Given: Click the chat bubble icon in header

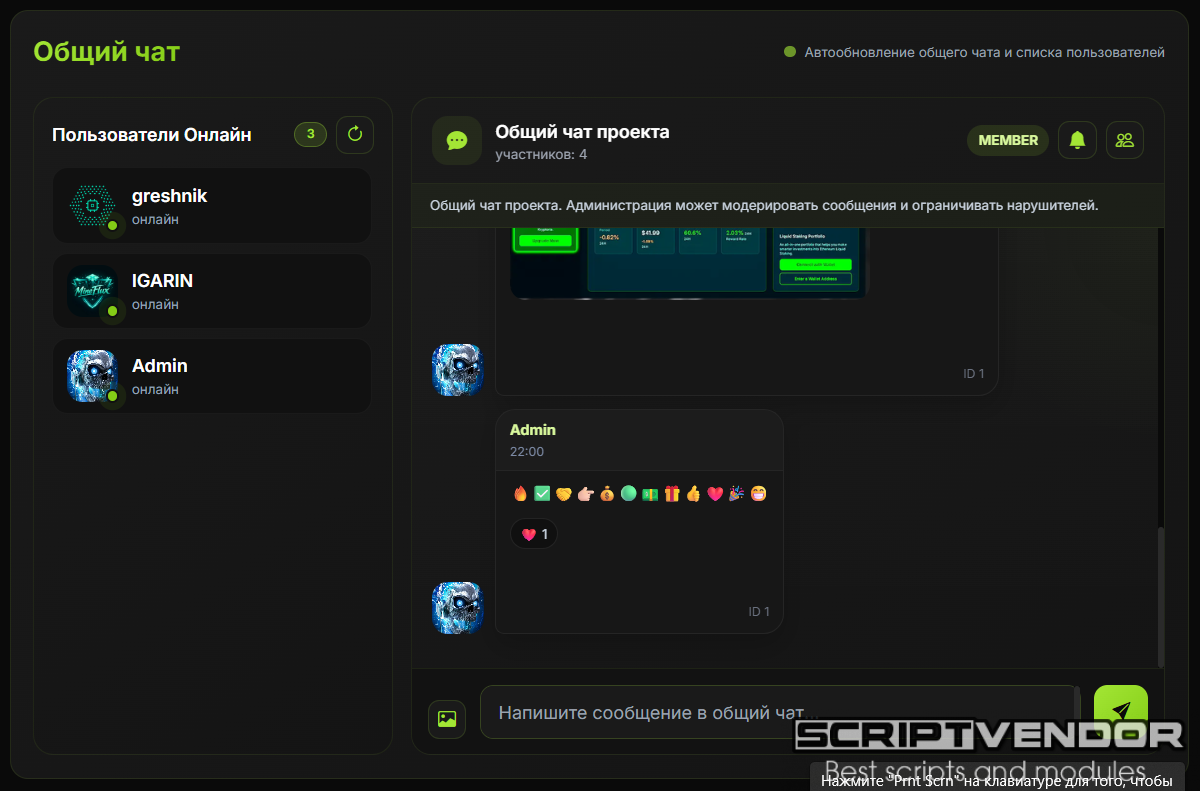Looking at the screenshot, I should coord(457,140).
